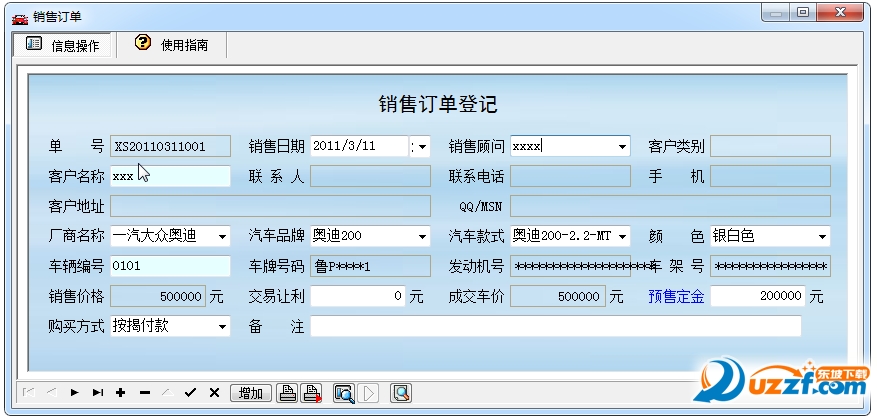Viewport: 877px width, 419px height.
Task: Go to the previous record arrow
Action: [x=51, y=393]
